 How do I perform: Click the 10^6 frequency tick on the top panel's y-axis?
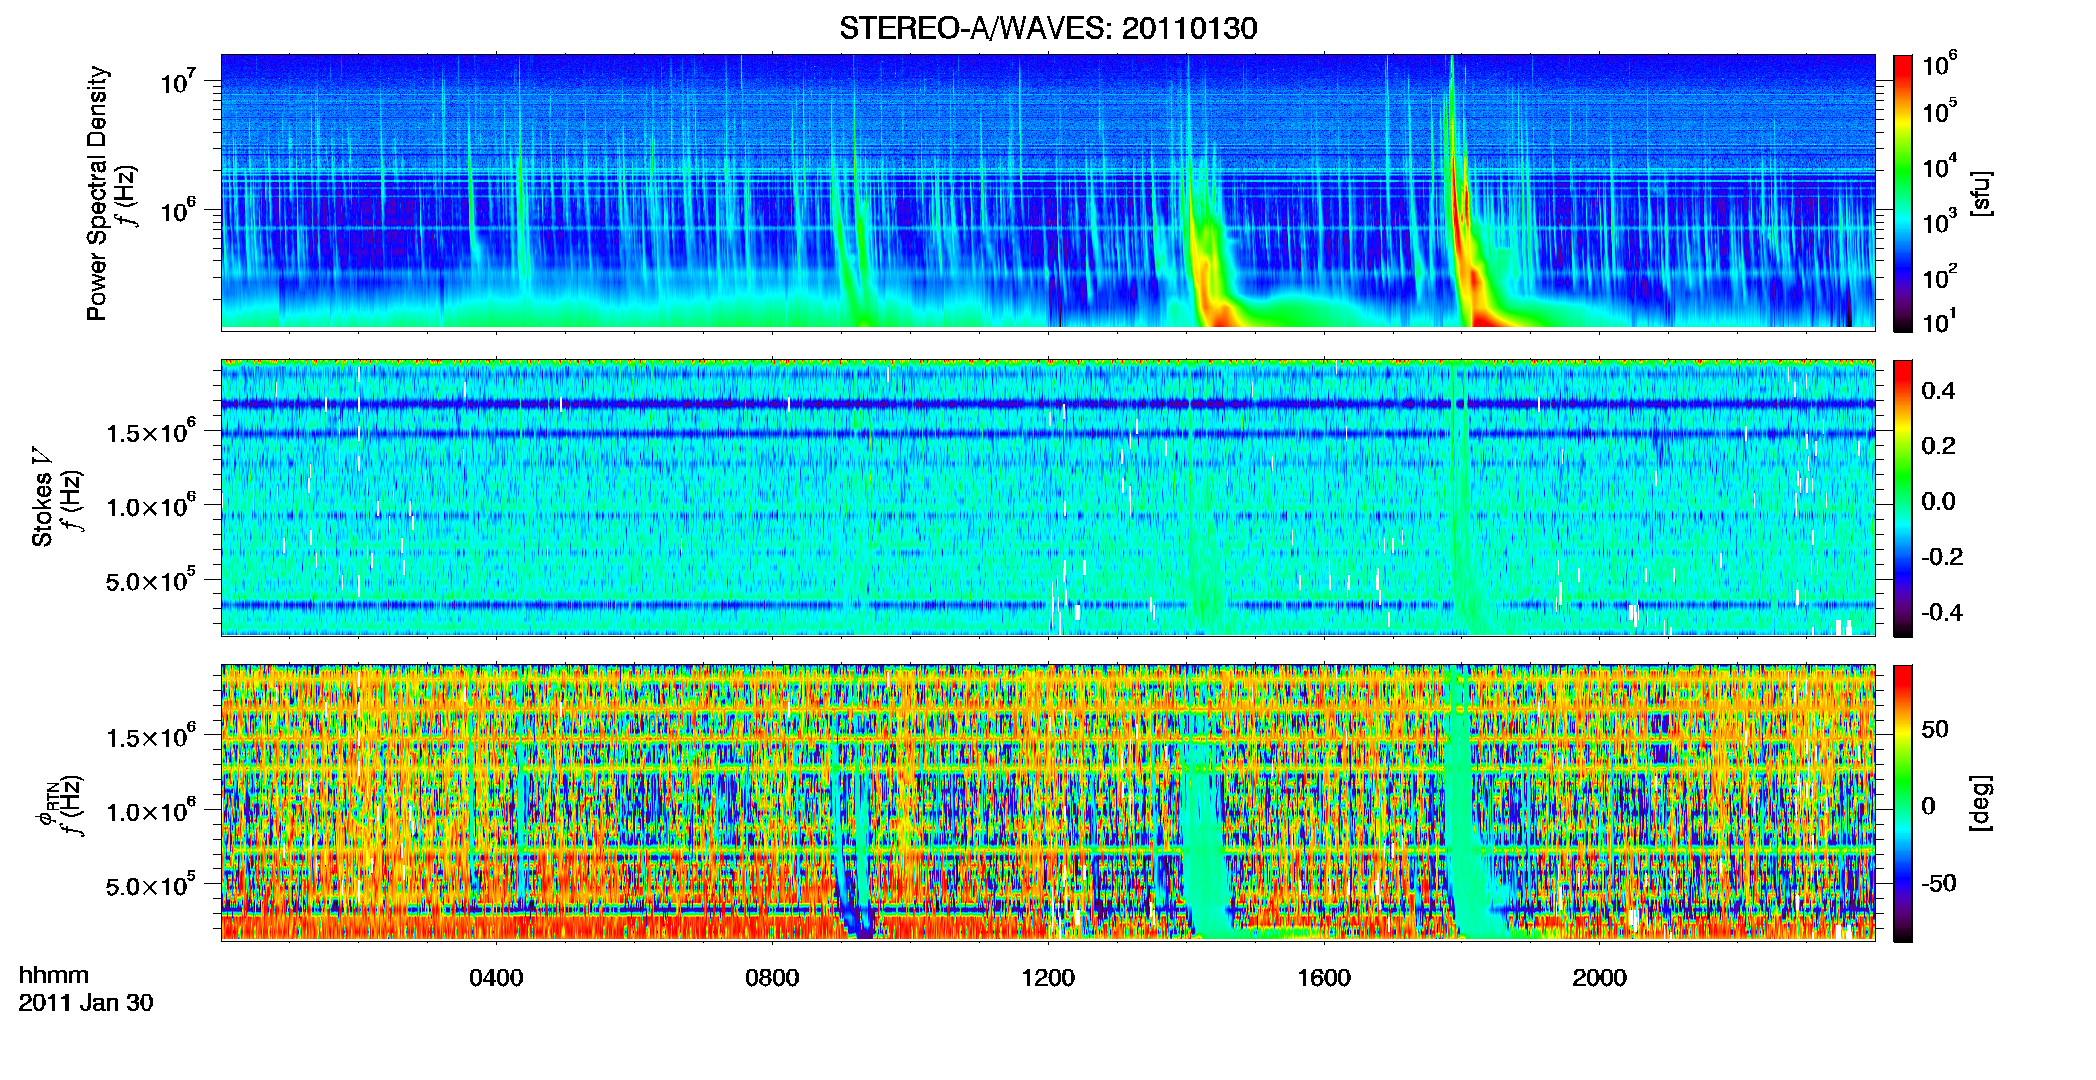[x=177, y=211]
